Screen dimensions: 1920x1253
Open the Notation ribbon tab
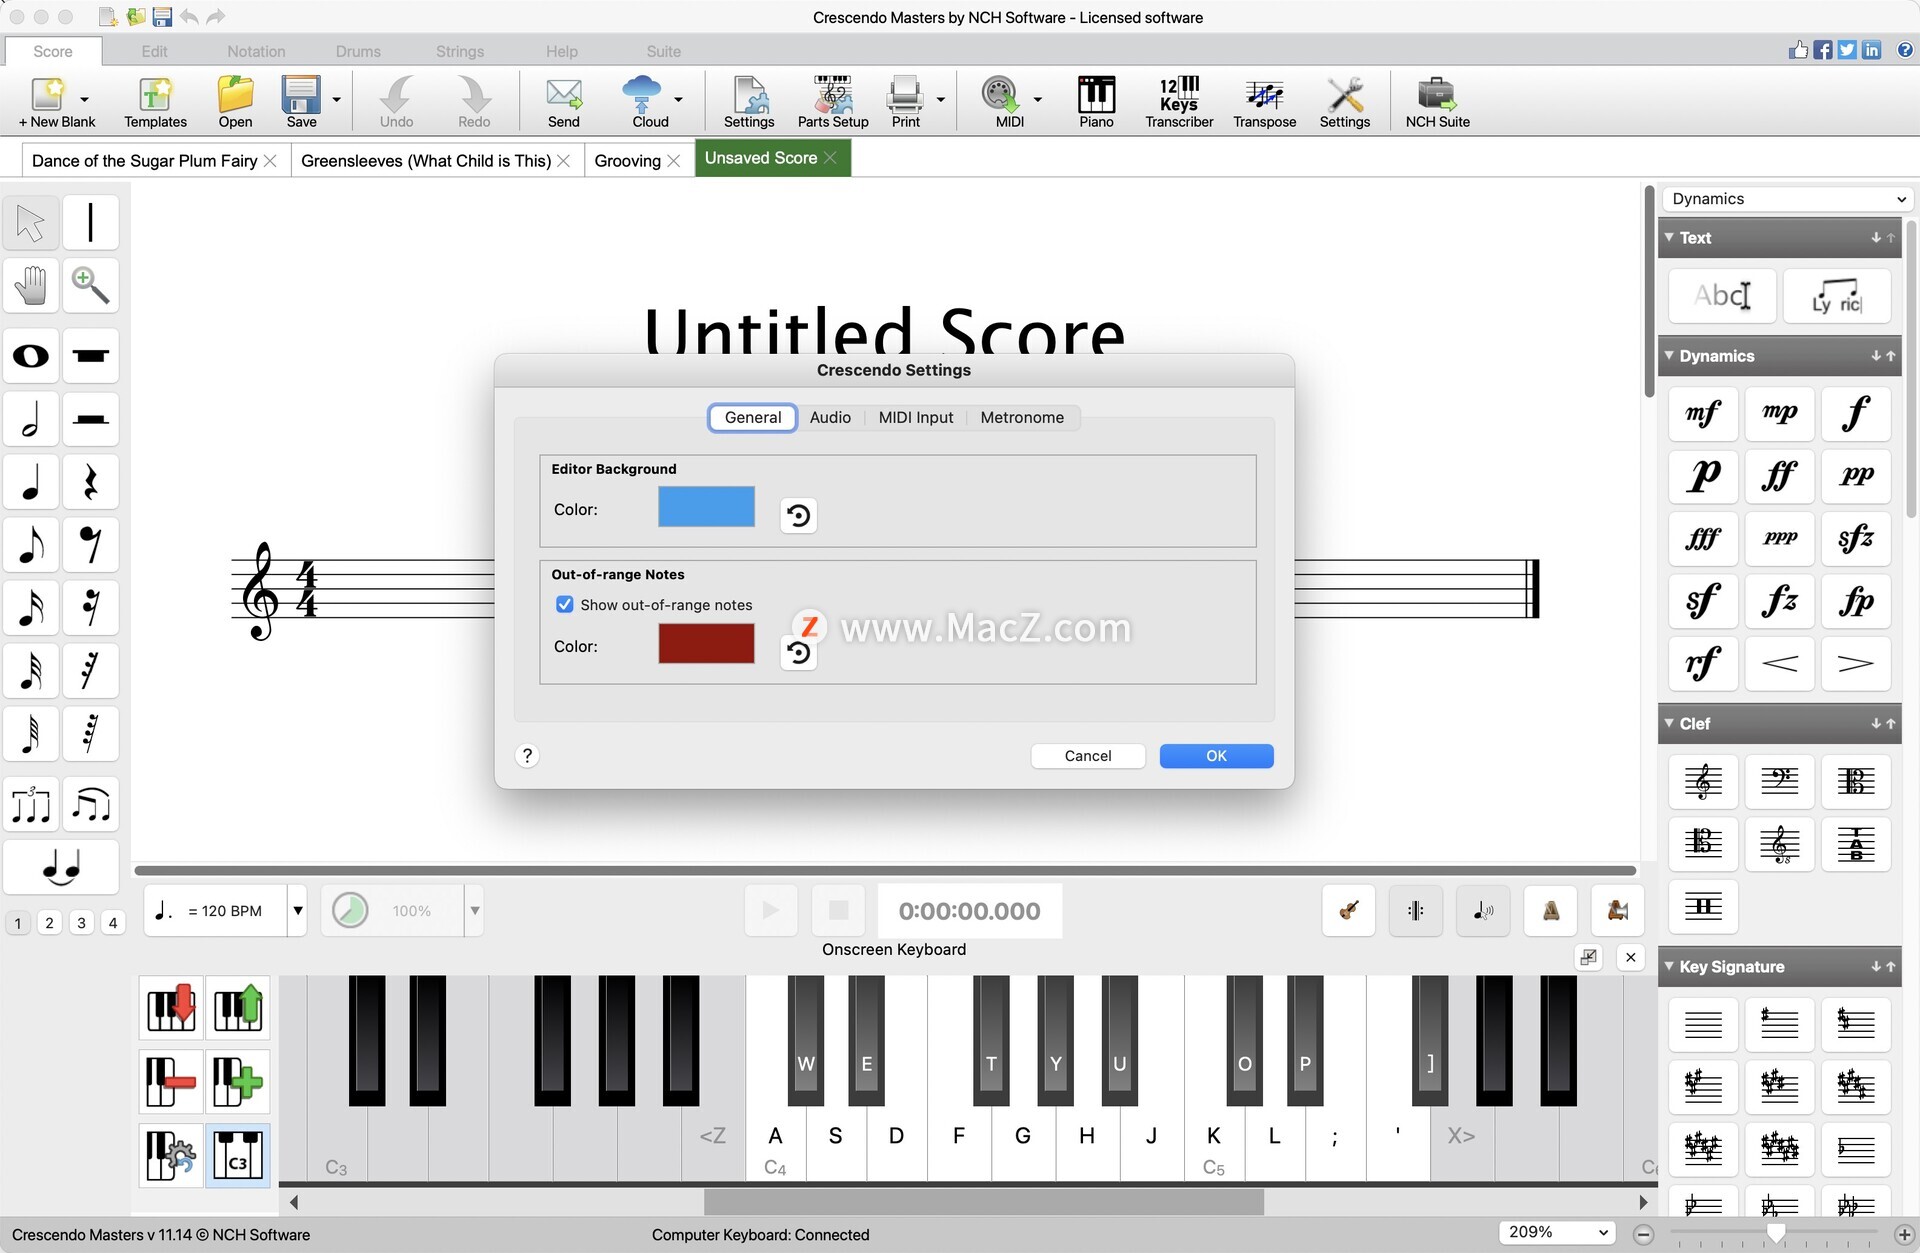point(256,51)
